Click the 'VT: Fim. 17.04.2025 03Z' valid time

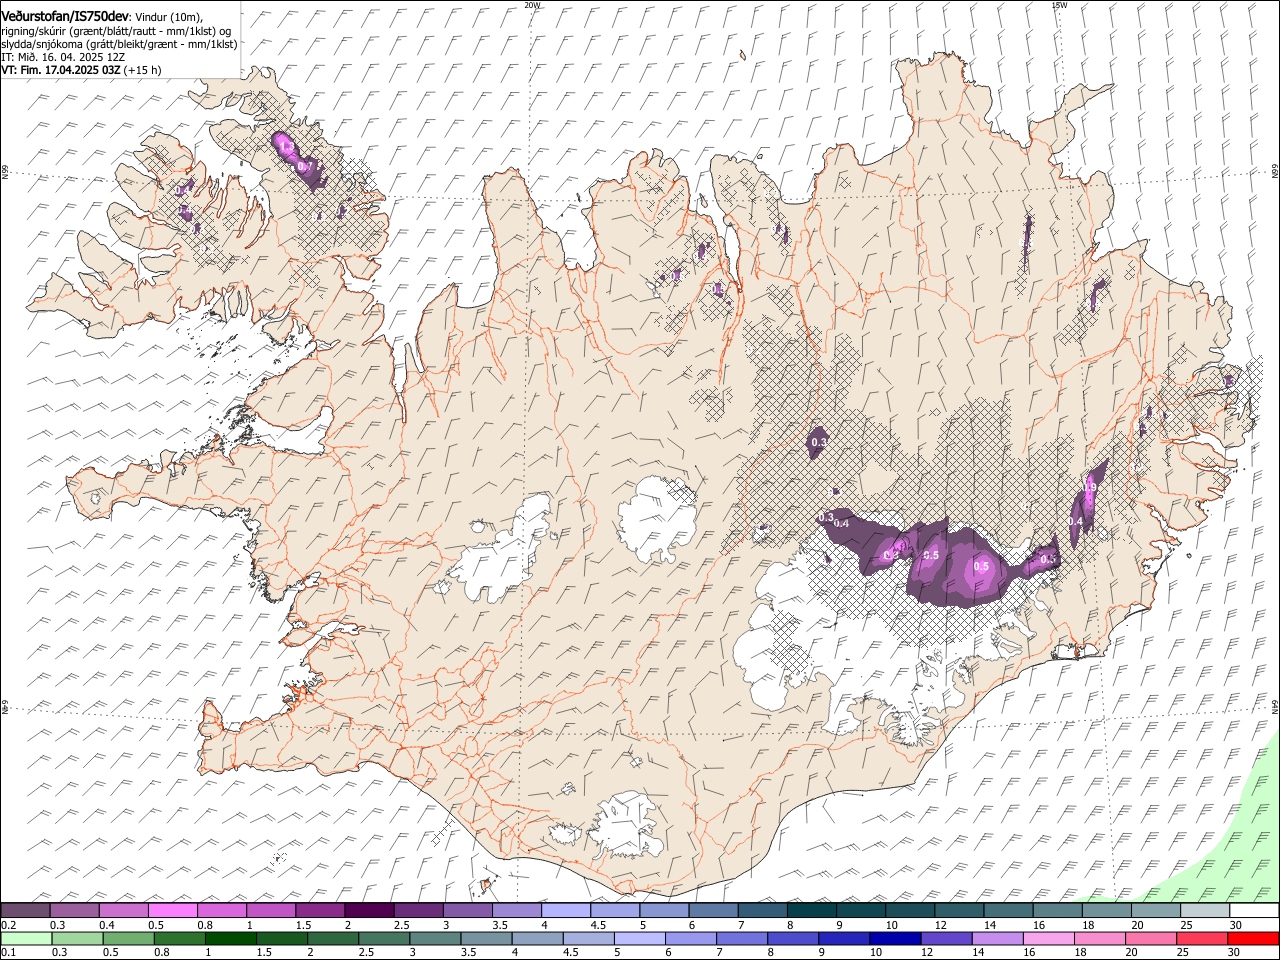(x=60, y=70)
